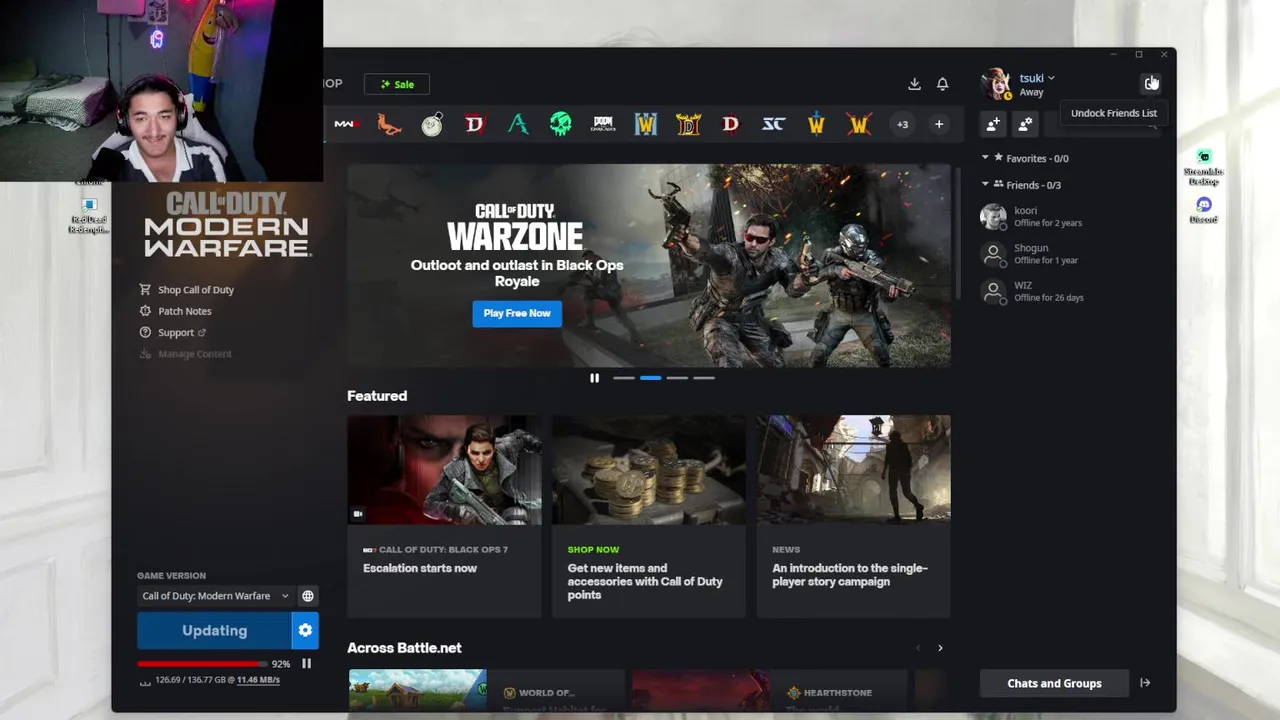1280x720 pixels.
Task: Expand the +3 more games button
Action: pyautogui.click(x=902, y=124)
